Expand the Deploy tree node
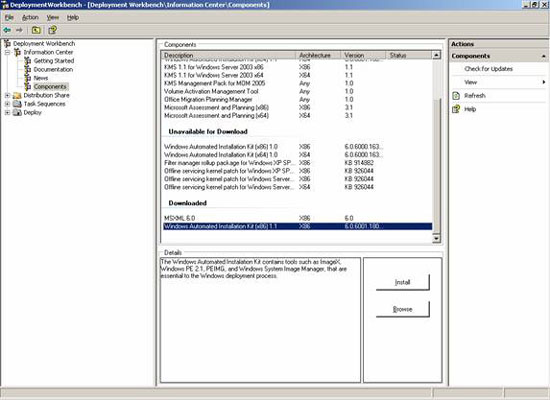 7,113
